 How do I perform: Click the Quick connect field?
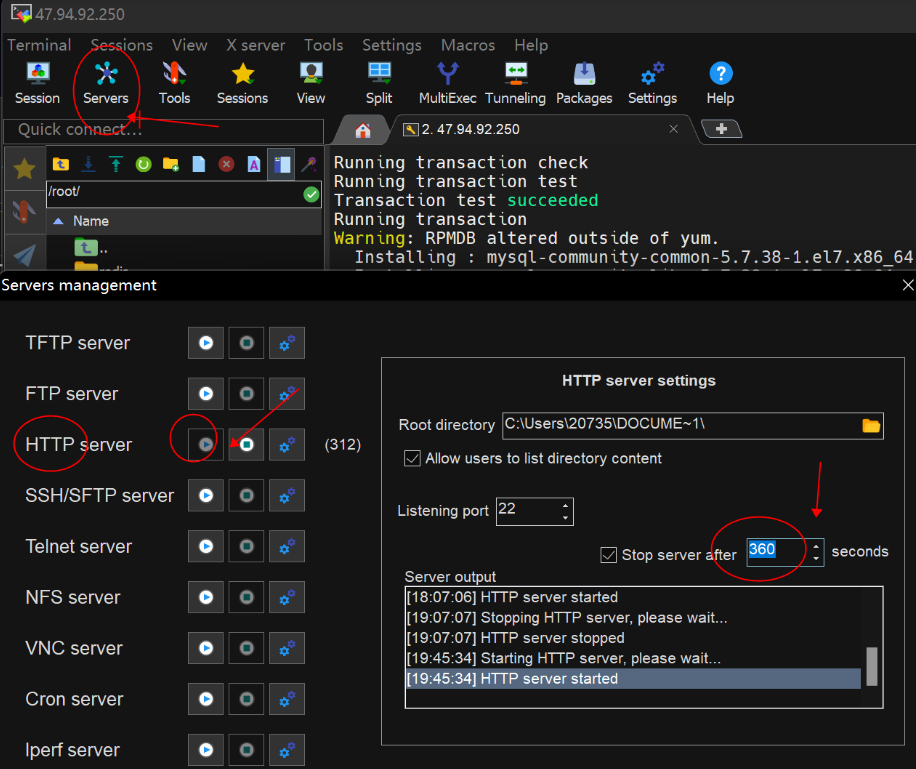164,130
